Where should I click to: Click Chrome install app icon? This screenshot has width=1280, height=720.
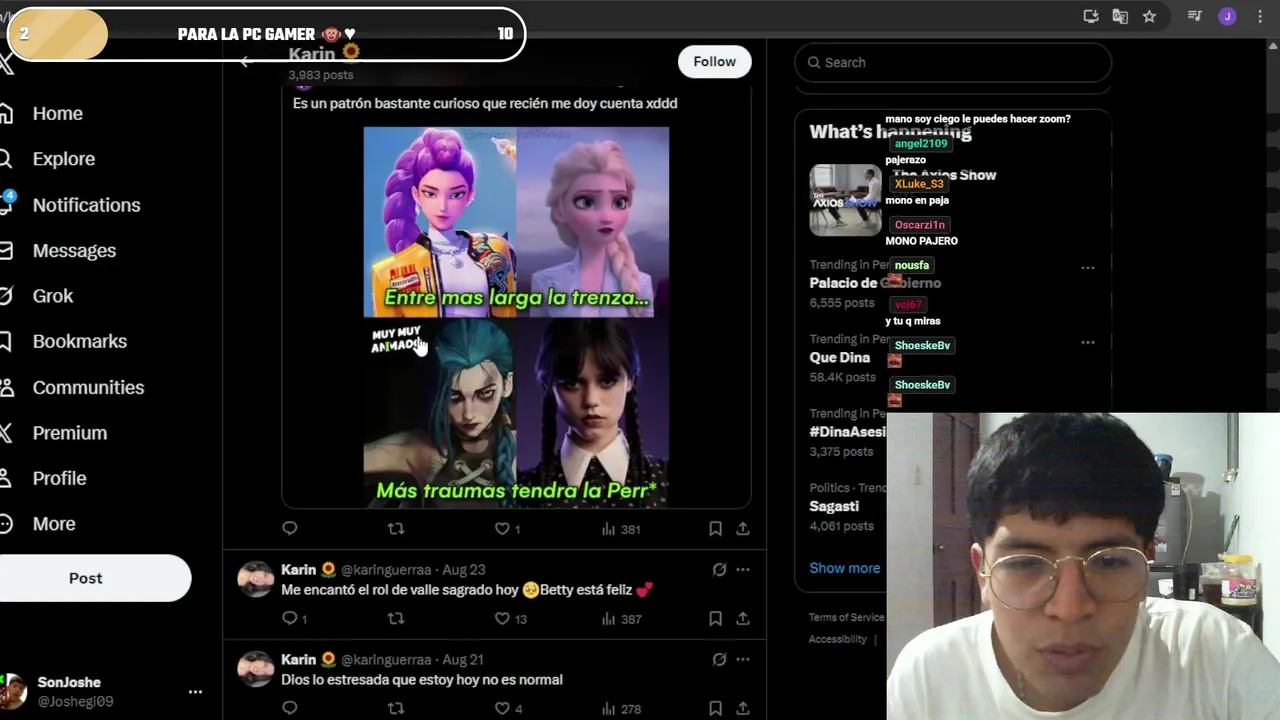[1091, 16]
